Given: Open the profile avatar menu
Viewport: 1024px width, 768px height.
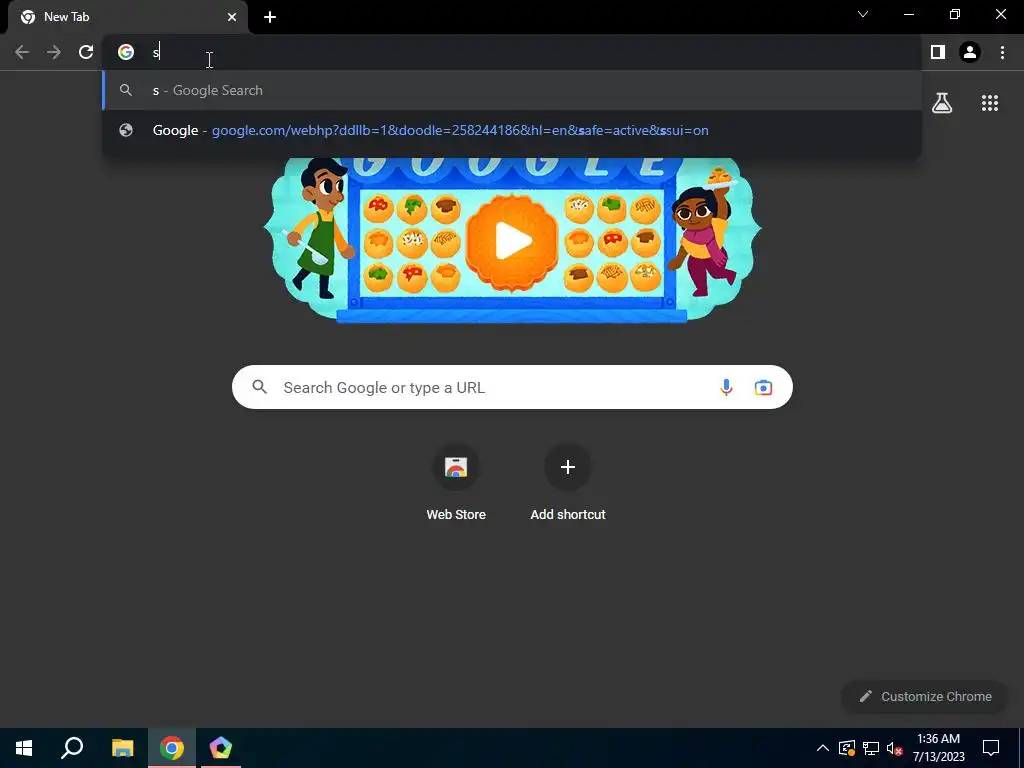Looking at the screenshot, I should (970, 52).
